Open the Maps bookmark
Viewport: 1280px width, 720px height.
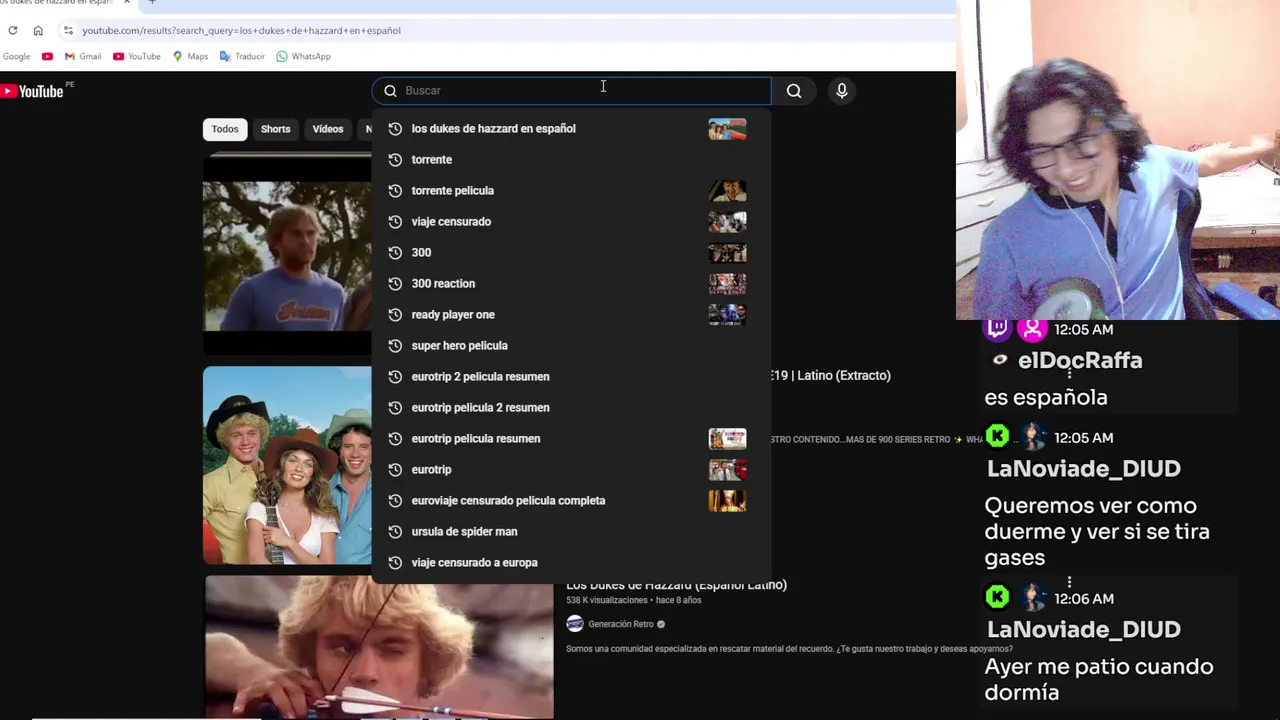pyautogui.click(x=190, y=56)
